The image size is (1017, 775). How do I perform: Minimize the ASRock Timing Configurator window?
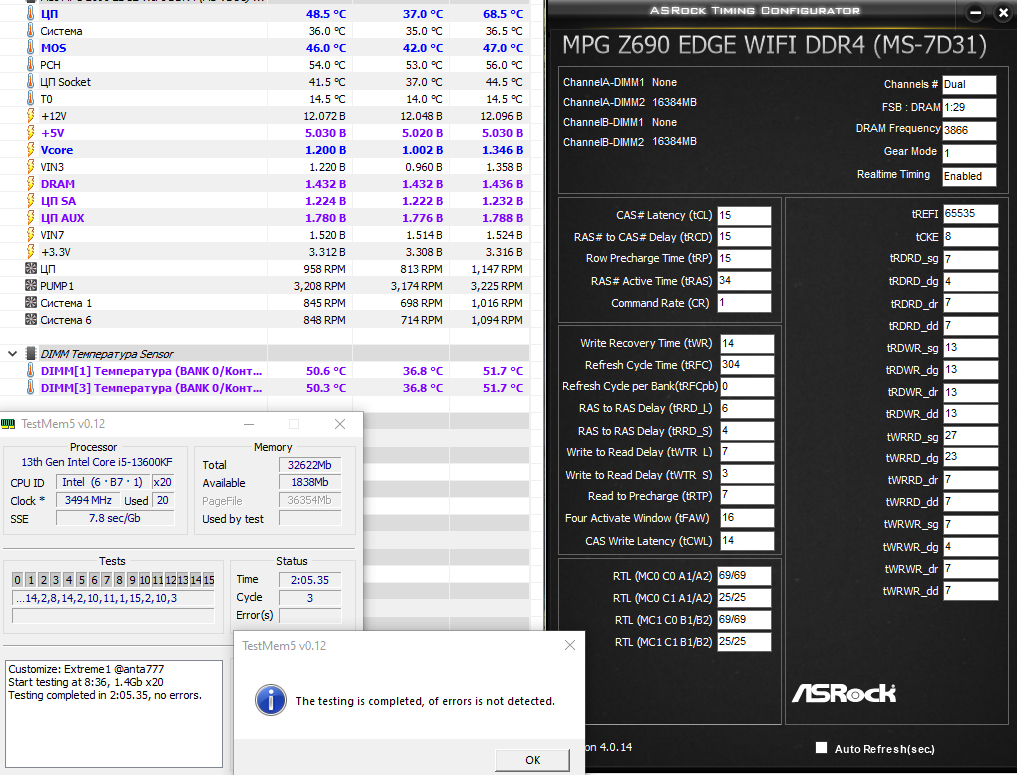pyautogui.click(x=975, y=12)
